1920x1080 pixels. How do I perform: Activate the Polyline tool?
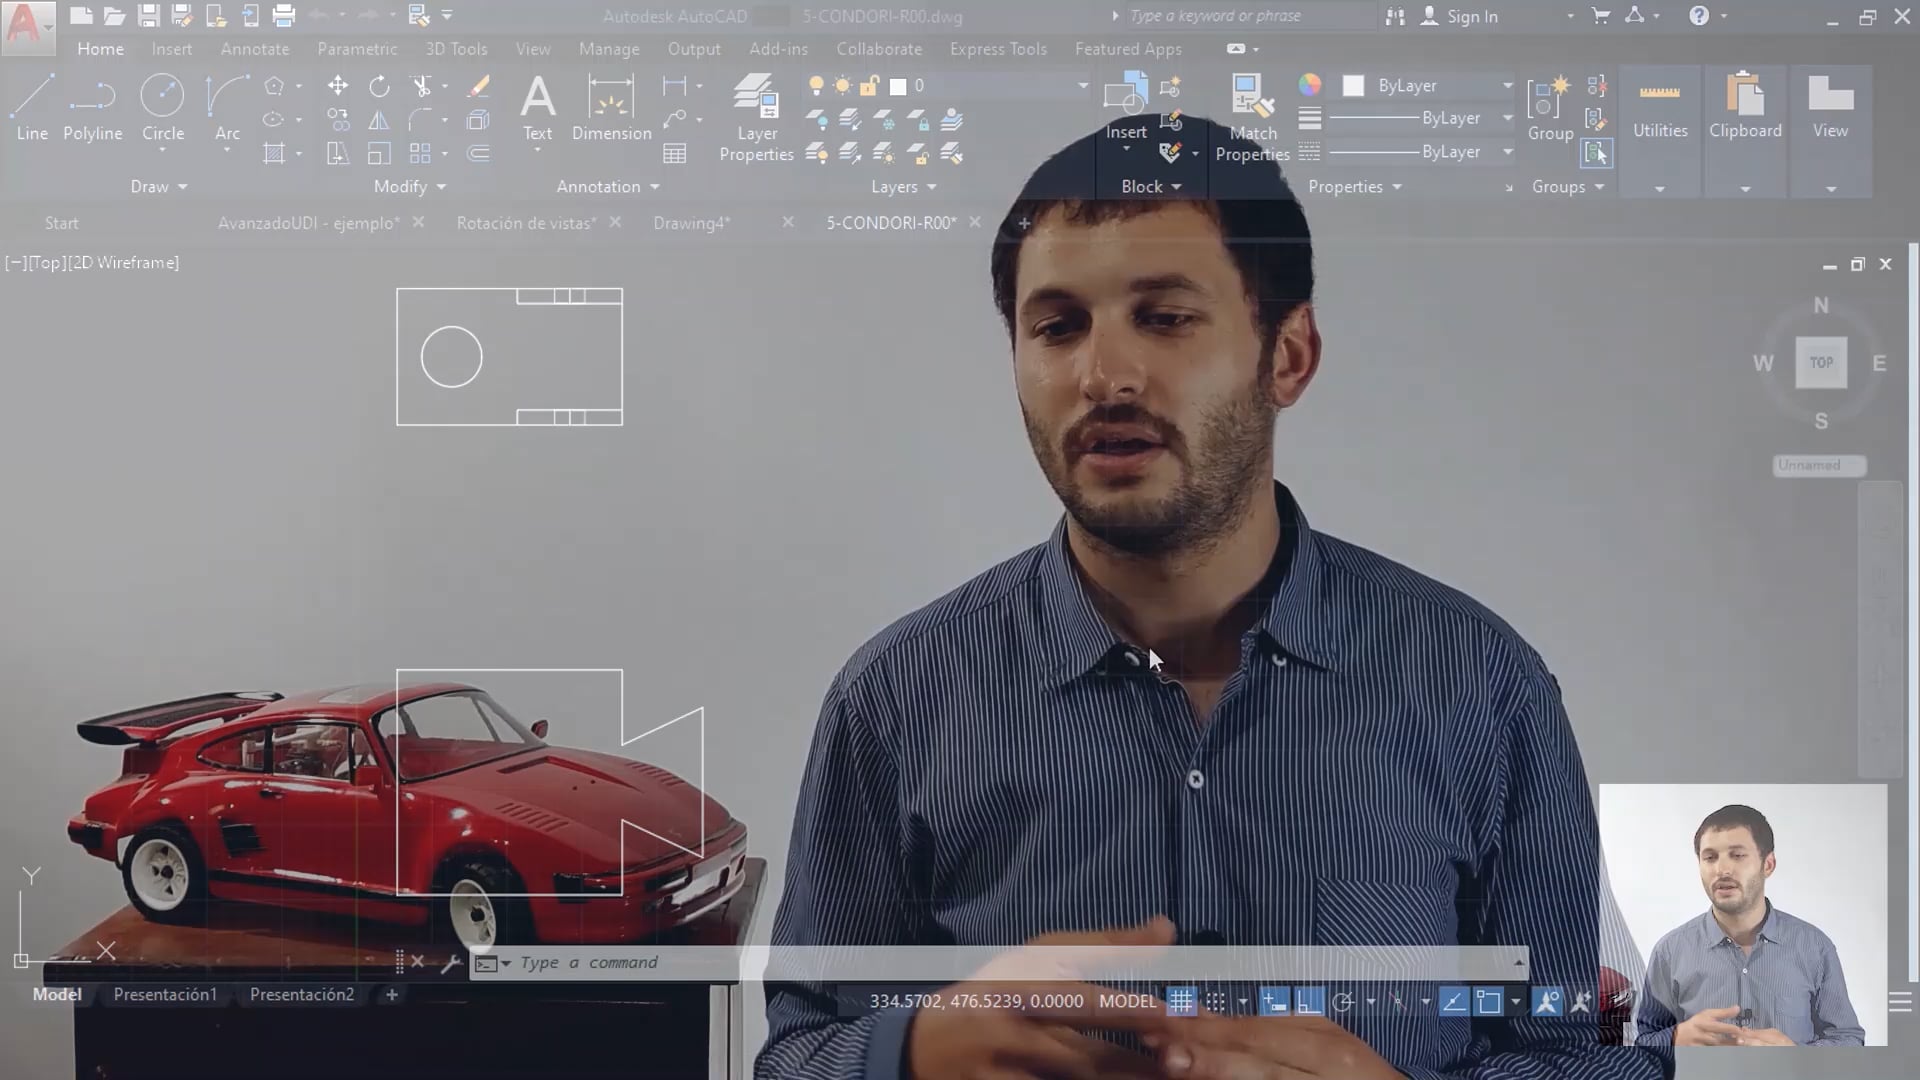pyautogui.click(x=92, y=105)
